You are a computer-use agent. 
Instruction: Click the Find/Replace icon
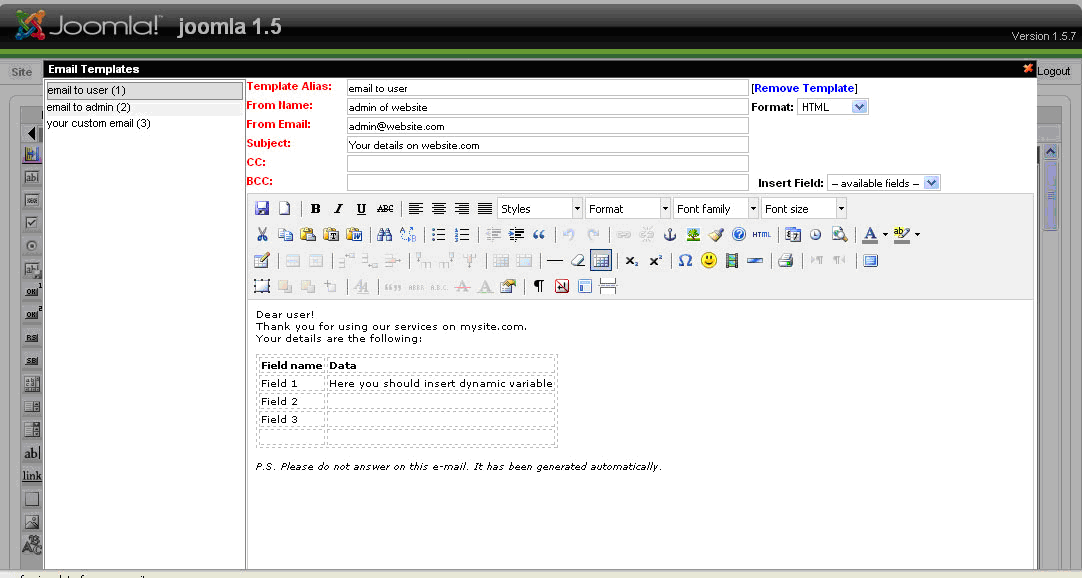coord(408,235)
